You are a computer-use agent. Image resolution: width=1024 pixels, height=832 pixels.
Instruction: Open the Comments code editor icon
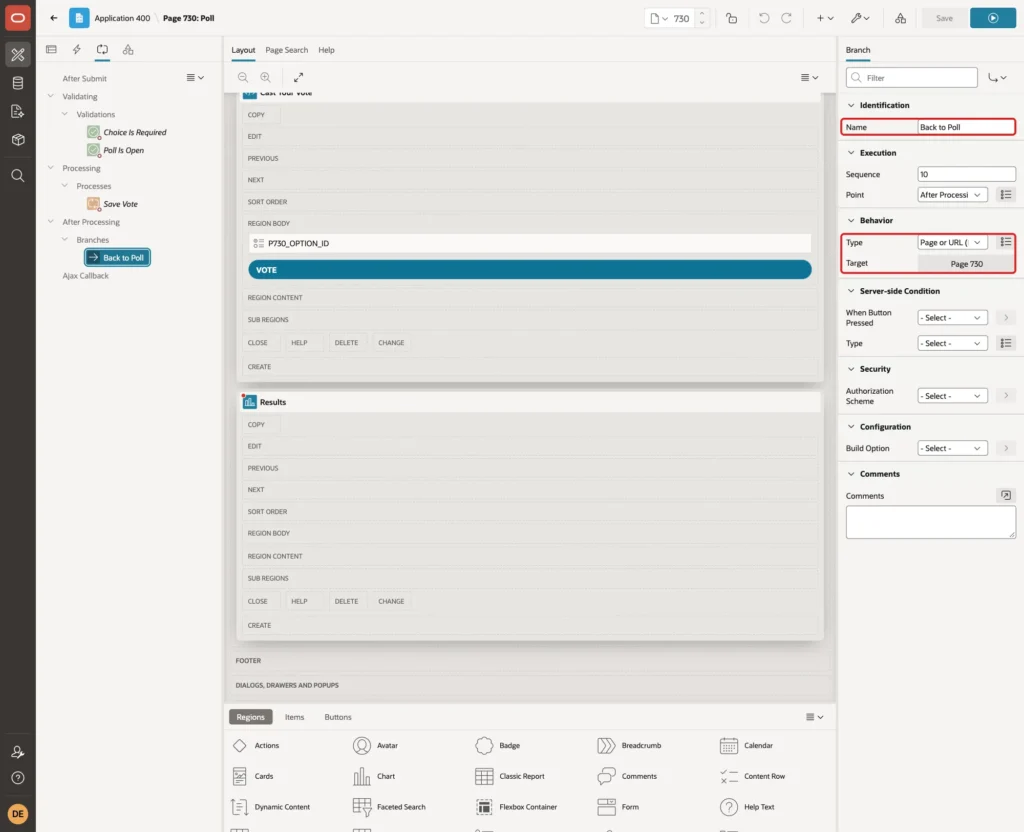[x=1006, y=496]
